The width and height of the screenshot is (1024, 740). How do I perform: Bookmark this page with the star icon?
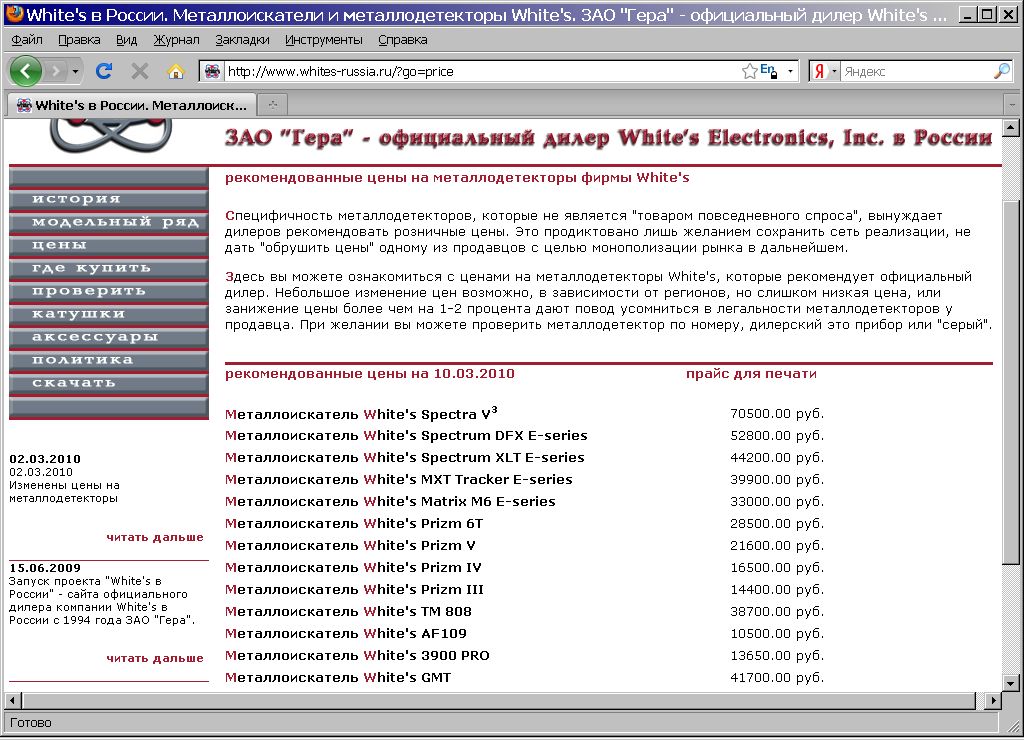pyautogui.click(x=749, y=71)
